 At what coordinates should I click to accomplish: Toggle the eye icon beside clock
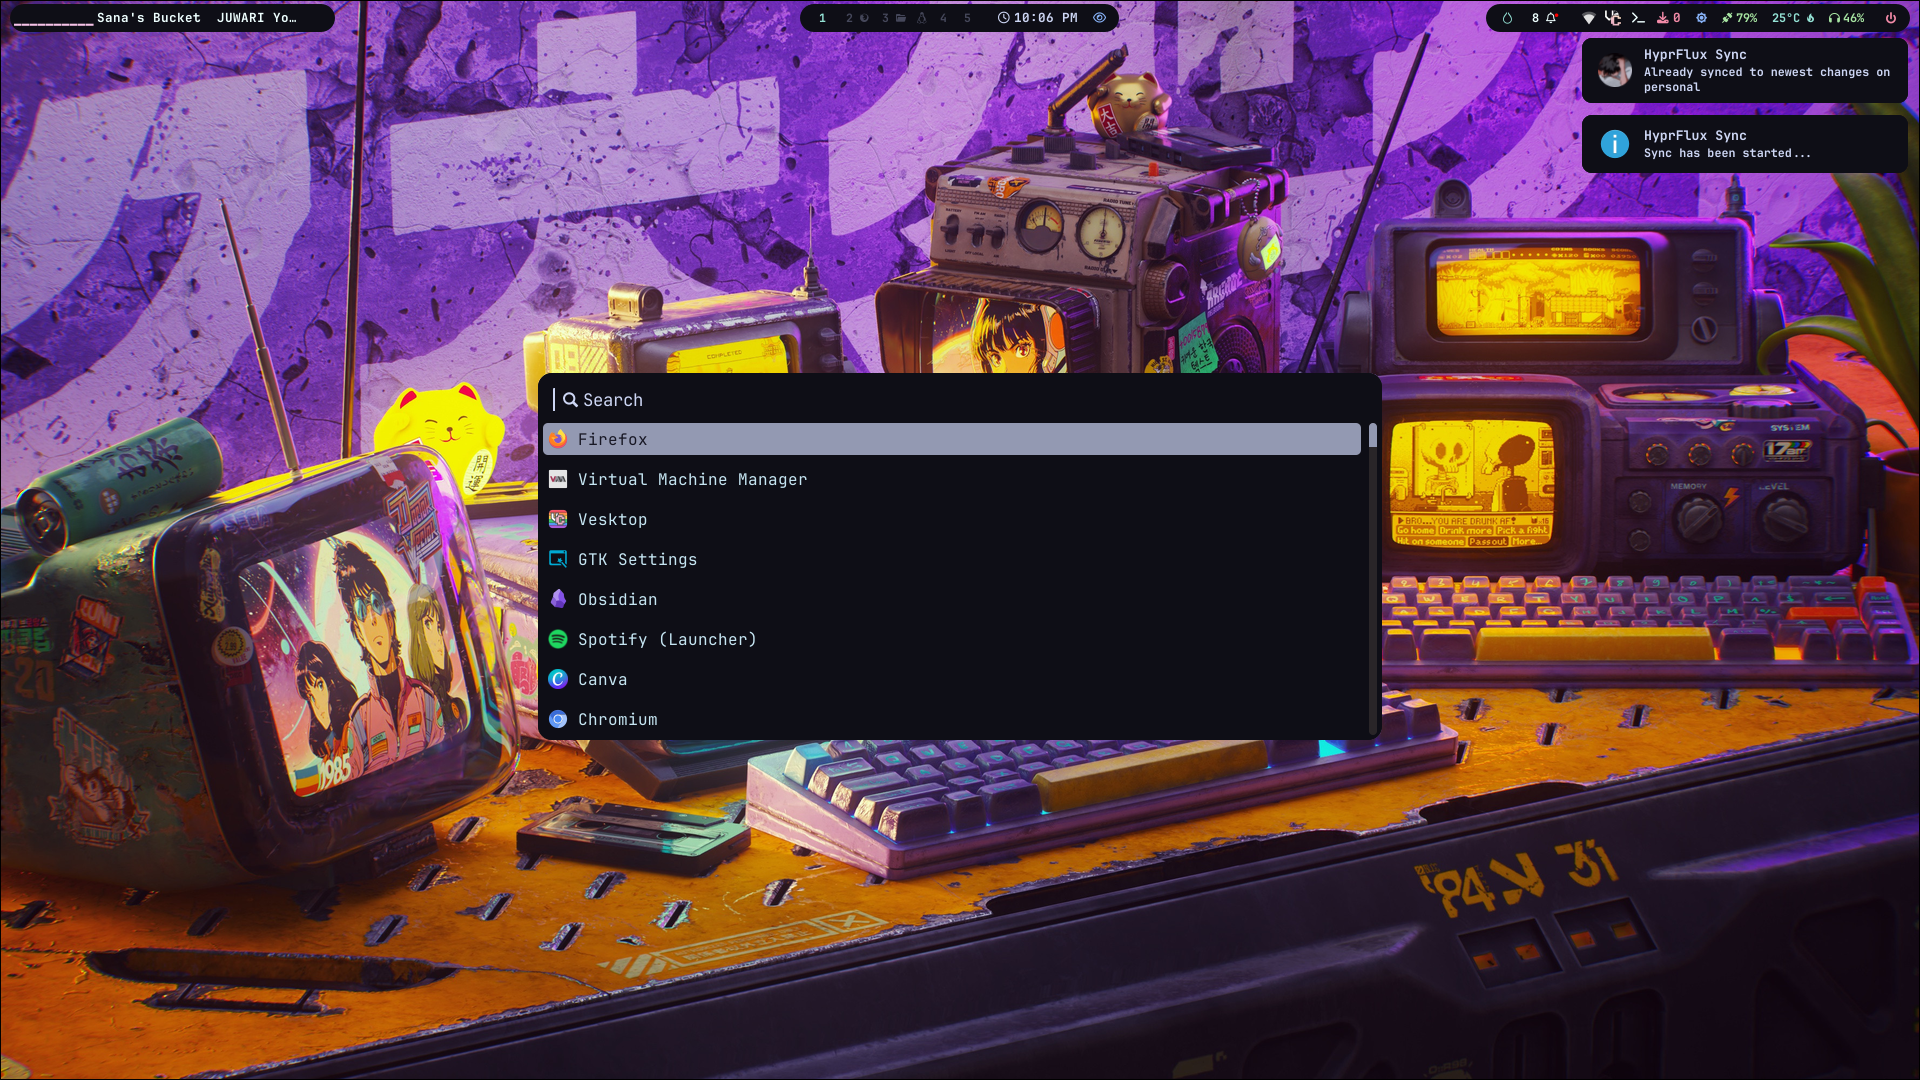tap(1099, 18)
